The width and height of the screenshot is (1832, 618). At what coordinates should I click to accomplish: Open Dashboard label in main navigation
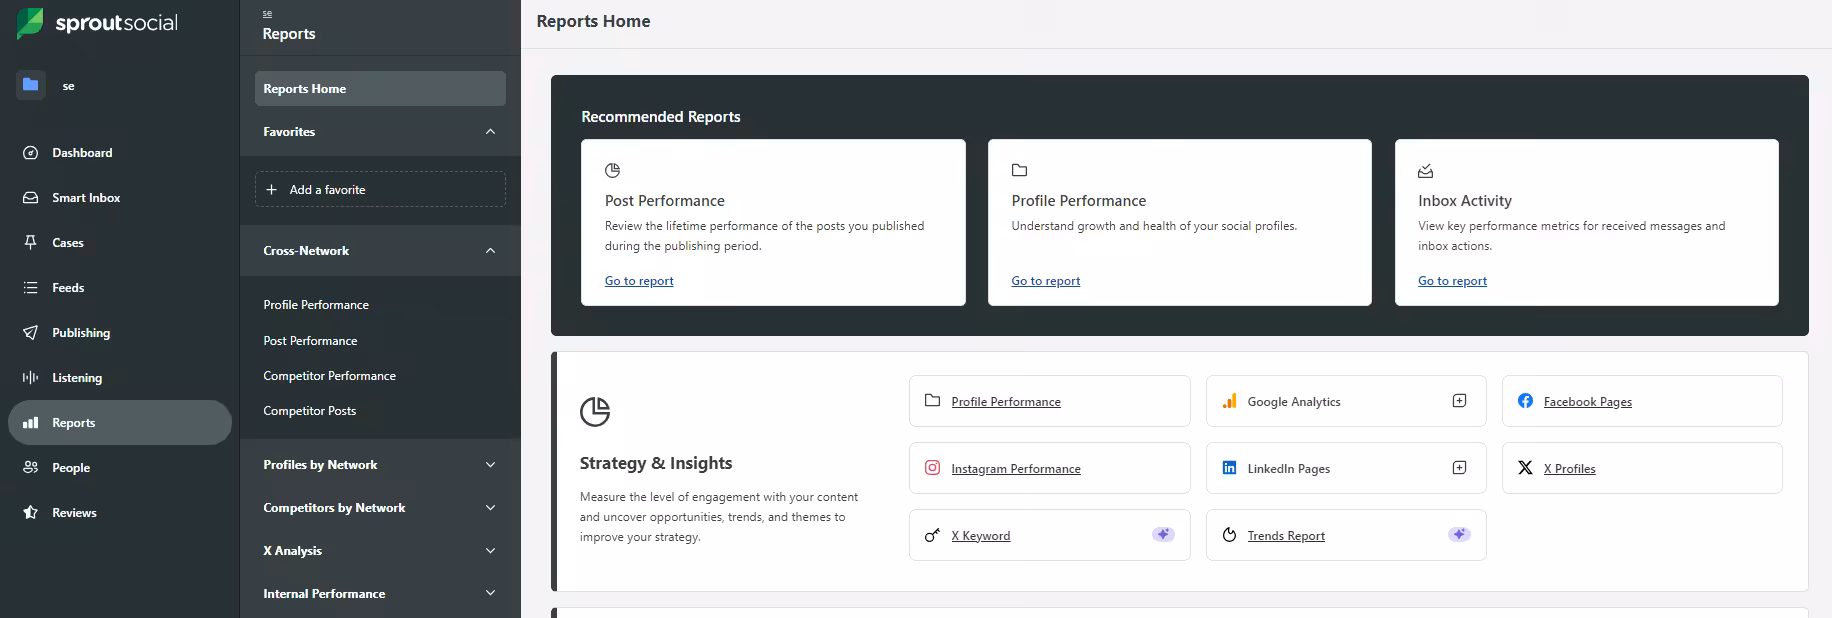point(82,153)
